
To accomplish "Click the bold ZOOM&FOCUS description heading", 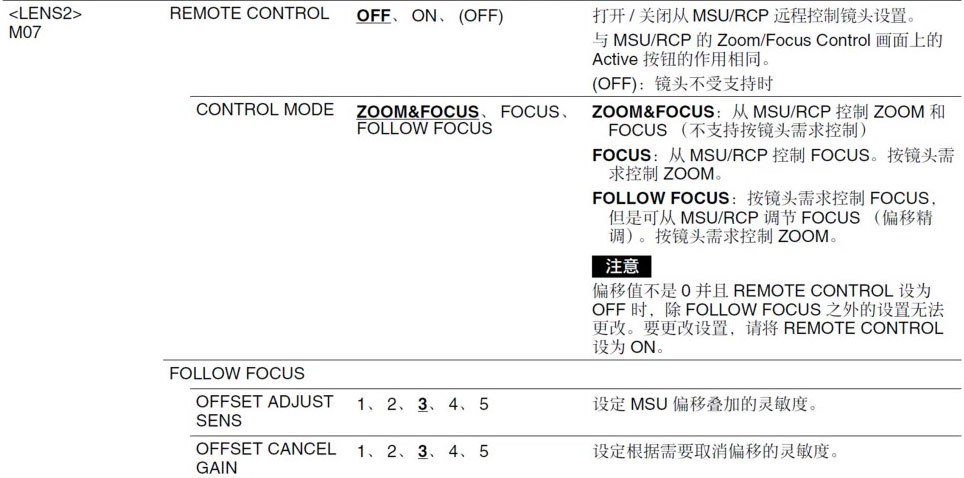I will click(x=653, y=112).
